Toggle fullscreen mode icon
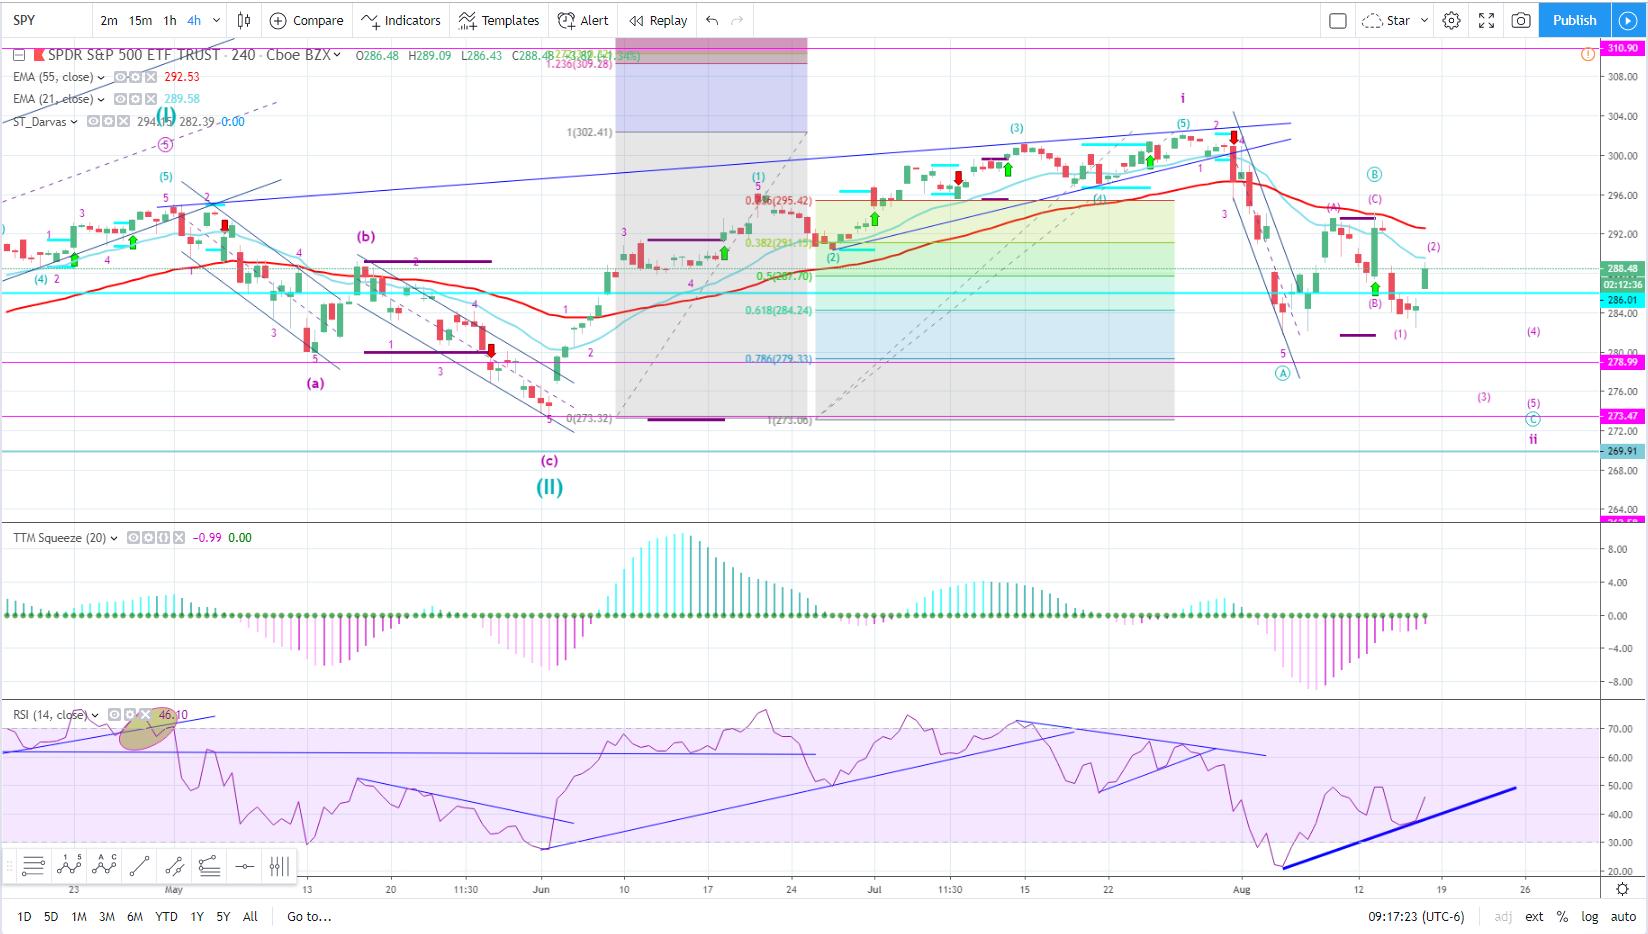 [x=1487, y=20]
